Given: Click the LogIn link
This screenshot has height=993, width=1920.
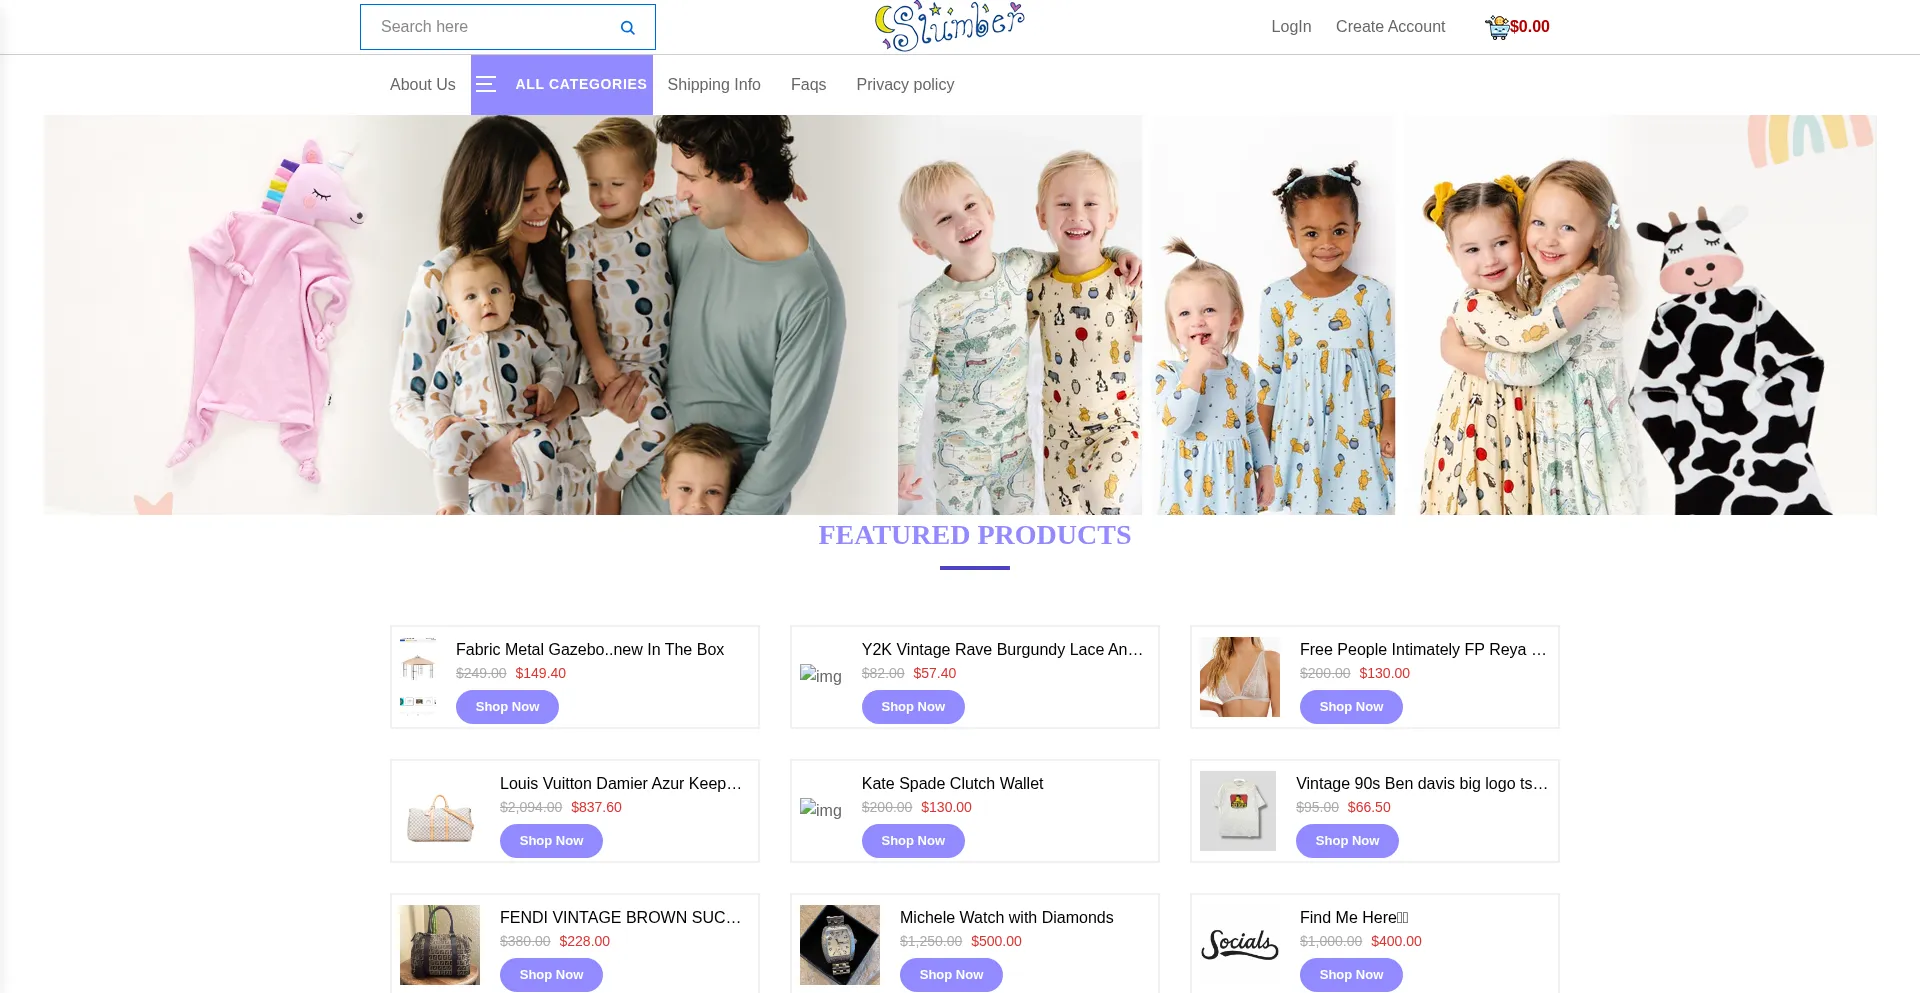Looking at the screenshot, I should click(x=1291, y=27).
